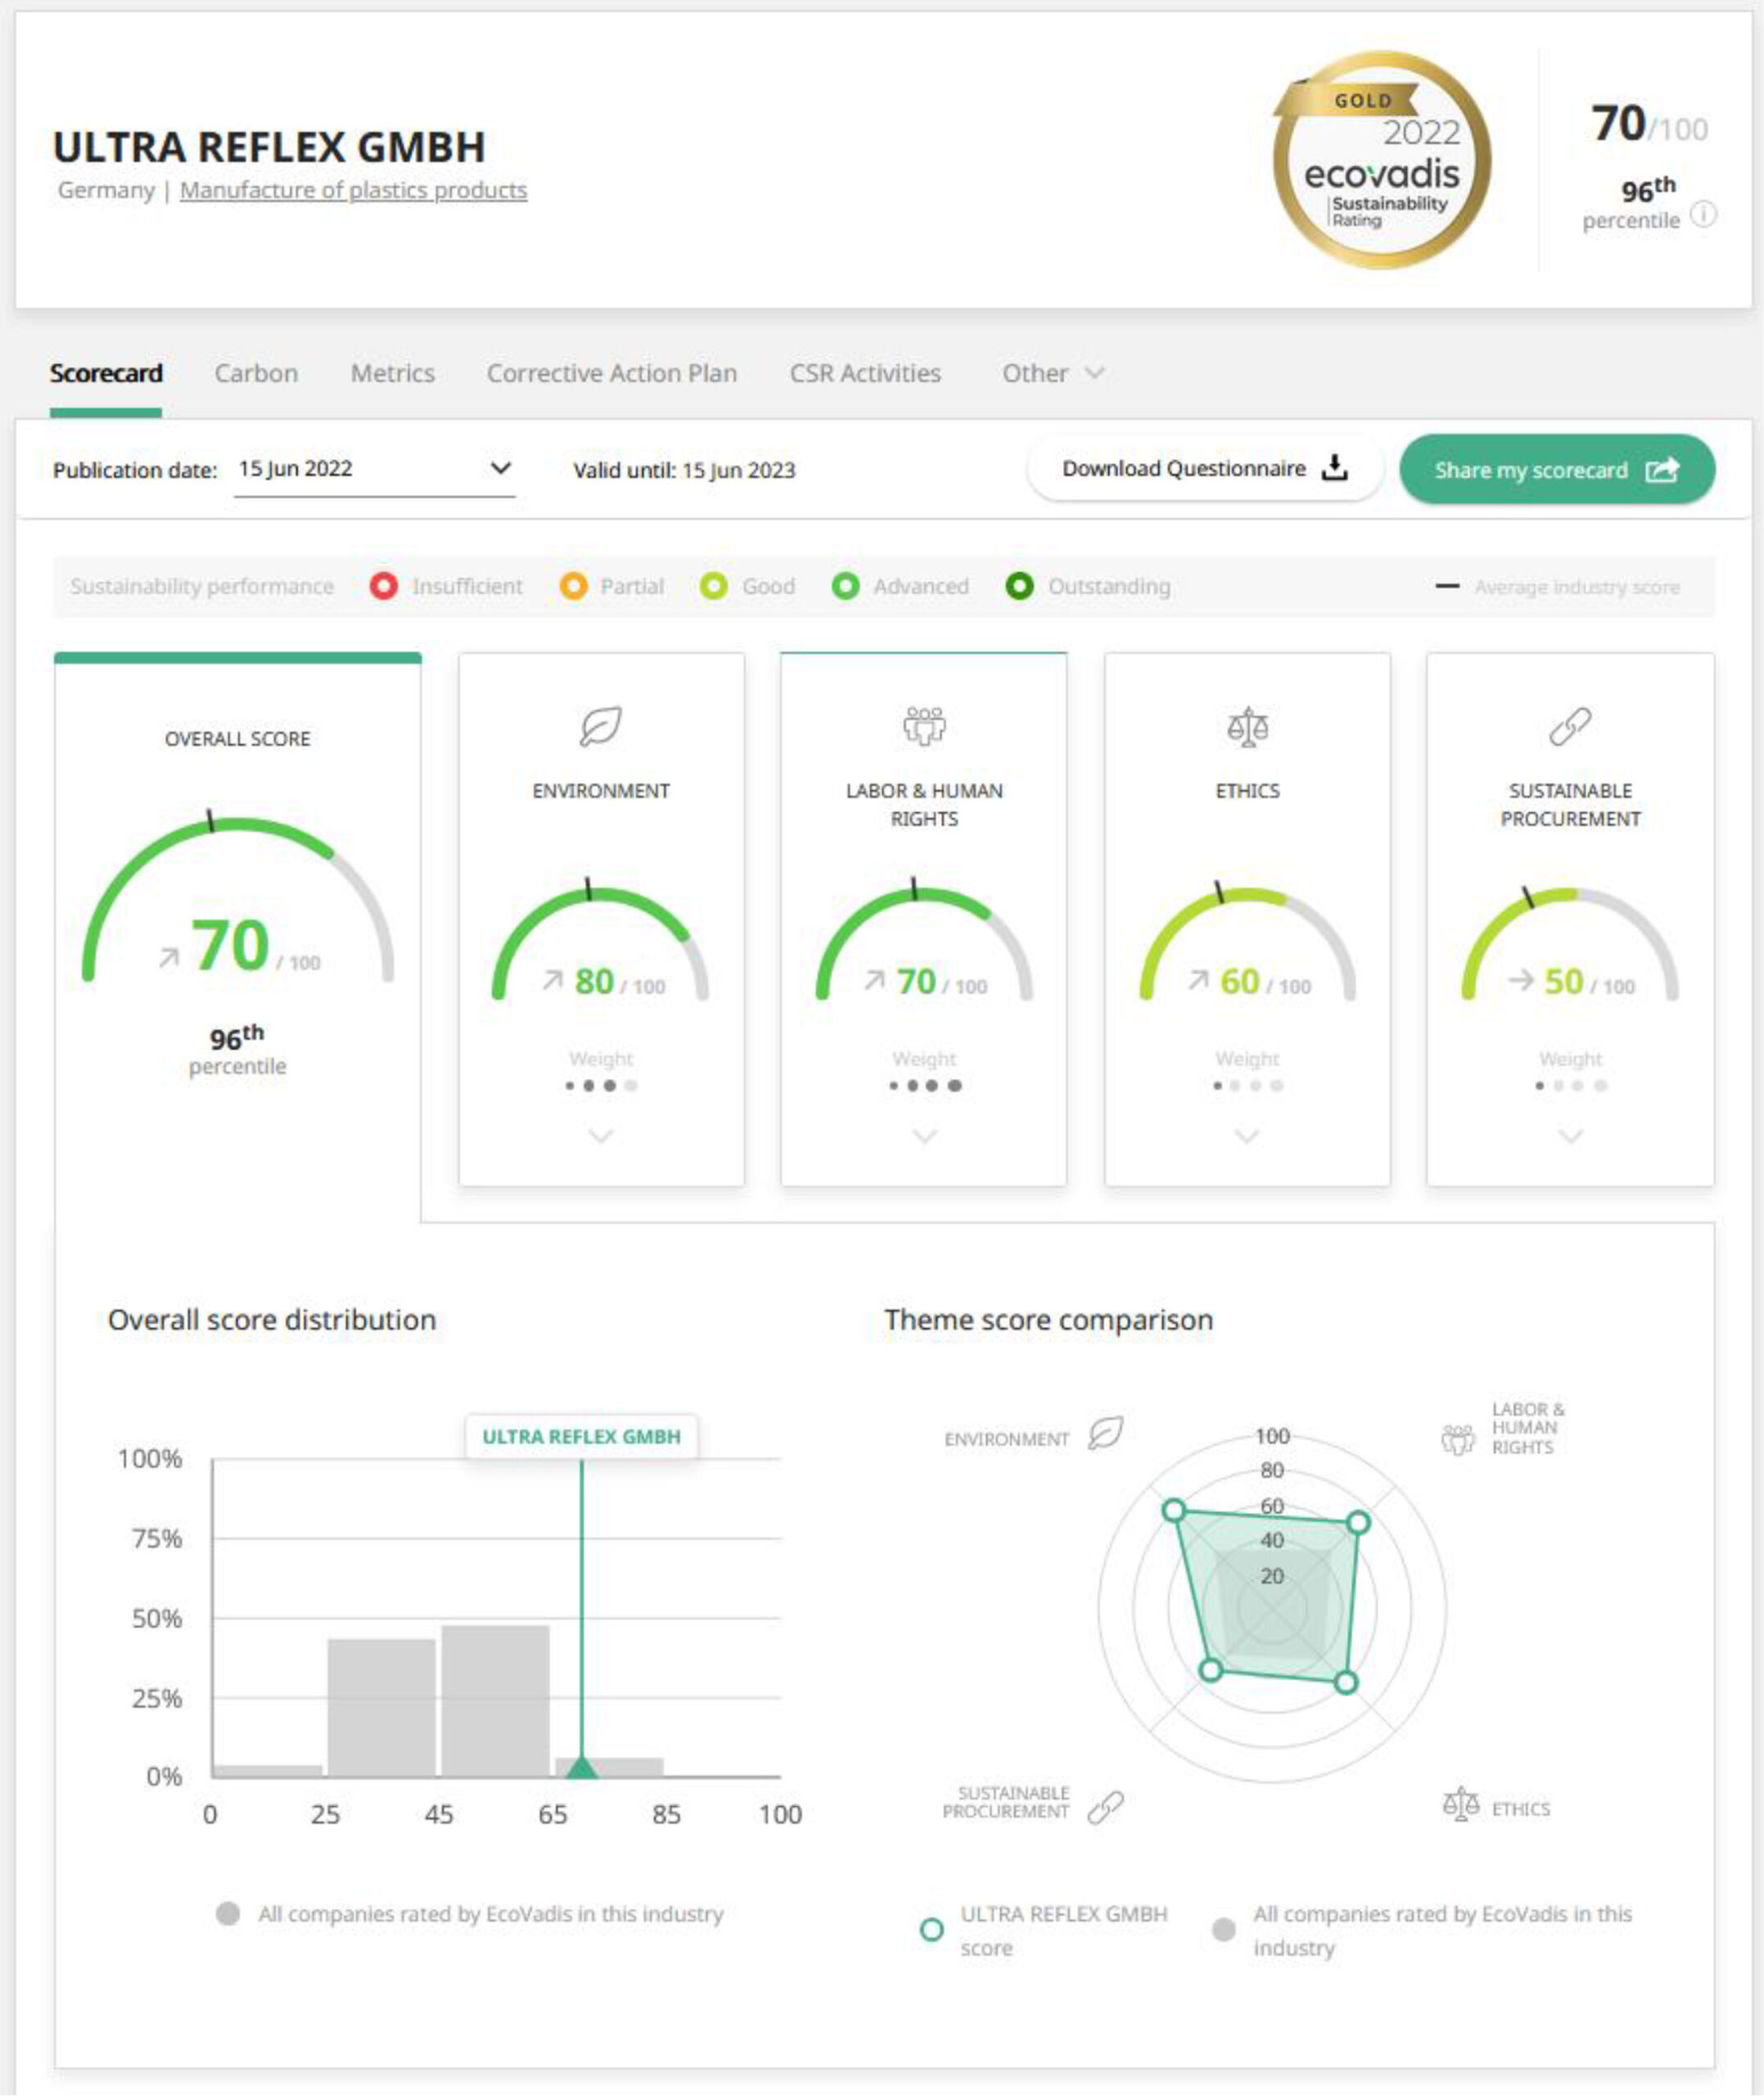Click the radar chart Environment leaf icon
1764x2096 pixels.
[1105, 1433]
